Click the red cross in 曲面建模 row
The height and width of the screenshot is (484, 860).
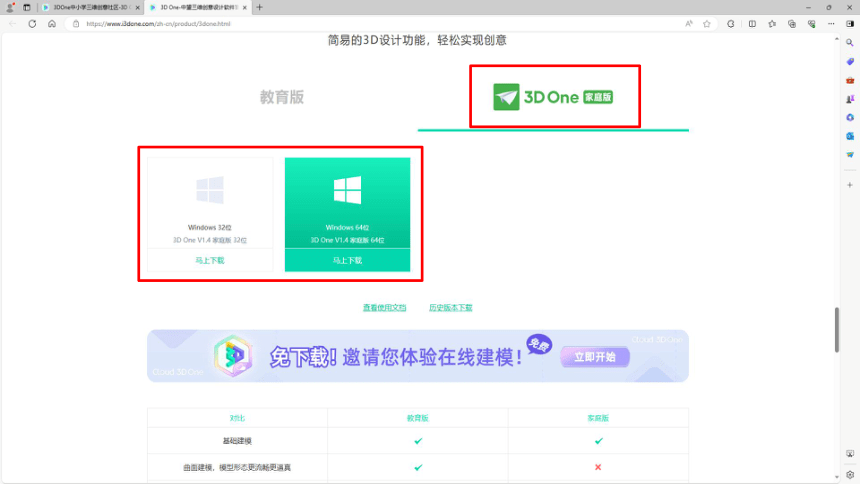(598, 468)
